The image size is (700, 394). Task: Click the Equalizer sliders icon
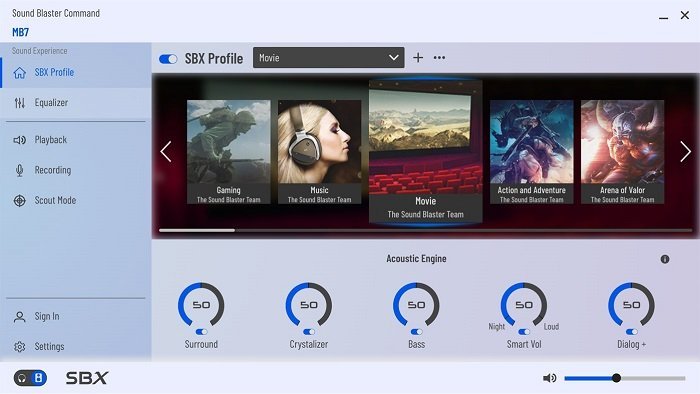coord(20,103)
